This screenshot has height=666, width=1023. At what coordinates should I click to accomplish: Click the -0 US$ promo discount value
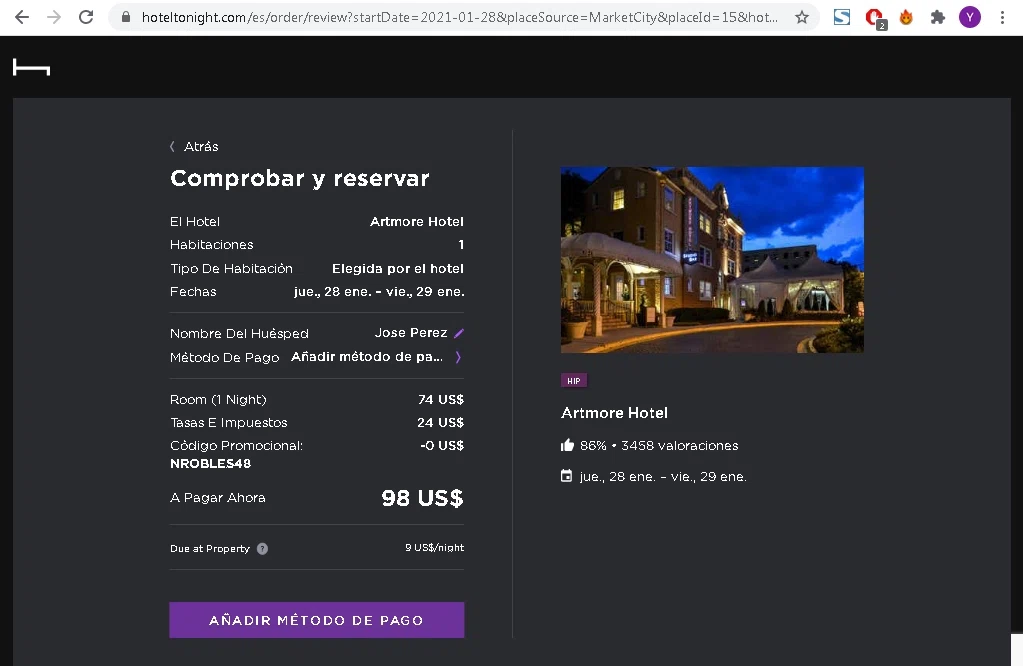pos(442,446)
